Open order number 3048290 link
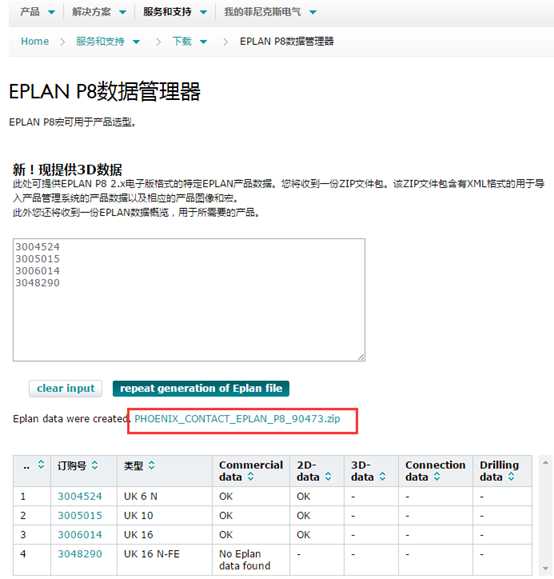The height and width of the screenshot is (579, 554). click(x=80, y=554)
